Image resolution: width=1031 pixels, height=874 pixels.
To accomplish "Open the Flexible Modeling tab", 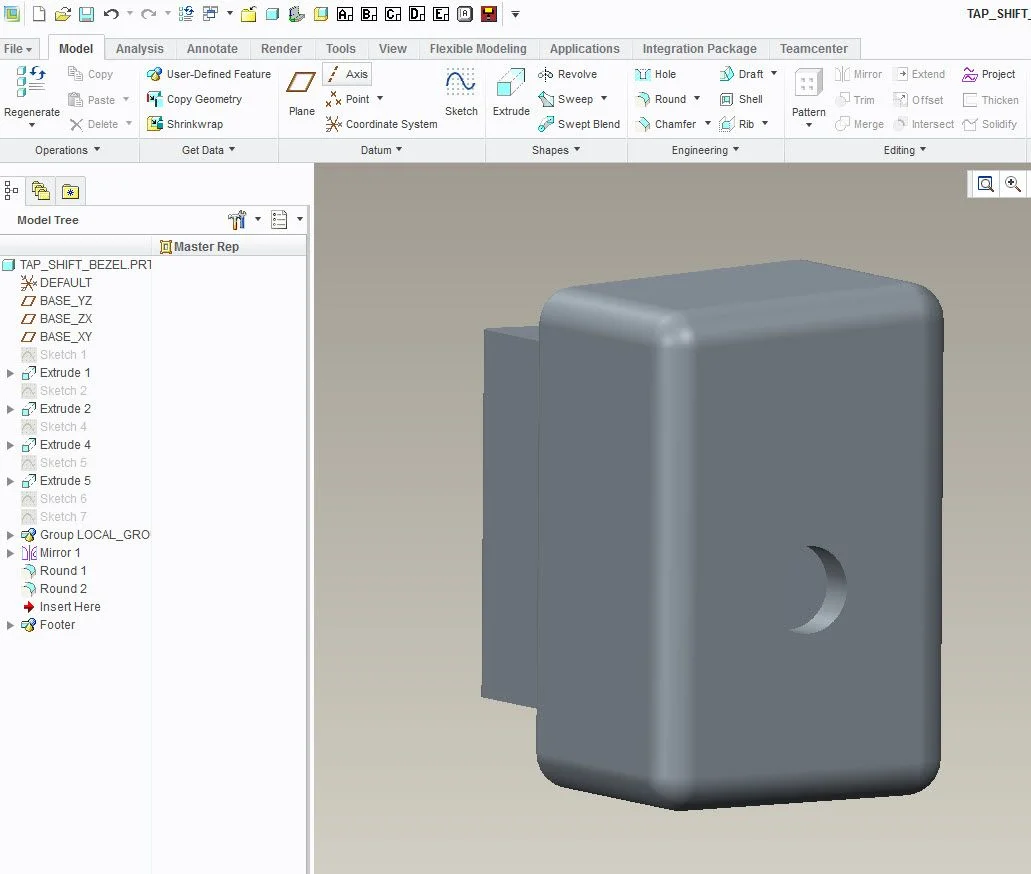I will 477,48.
